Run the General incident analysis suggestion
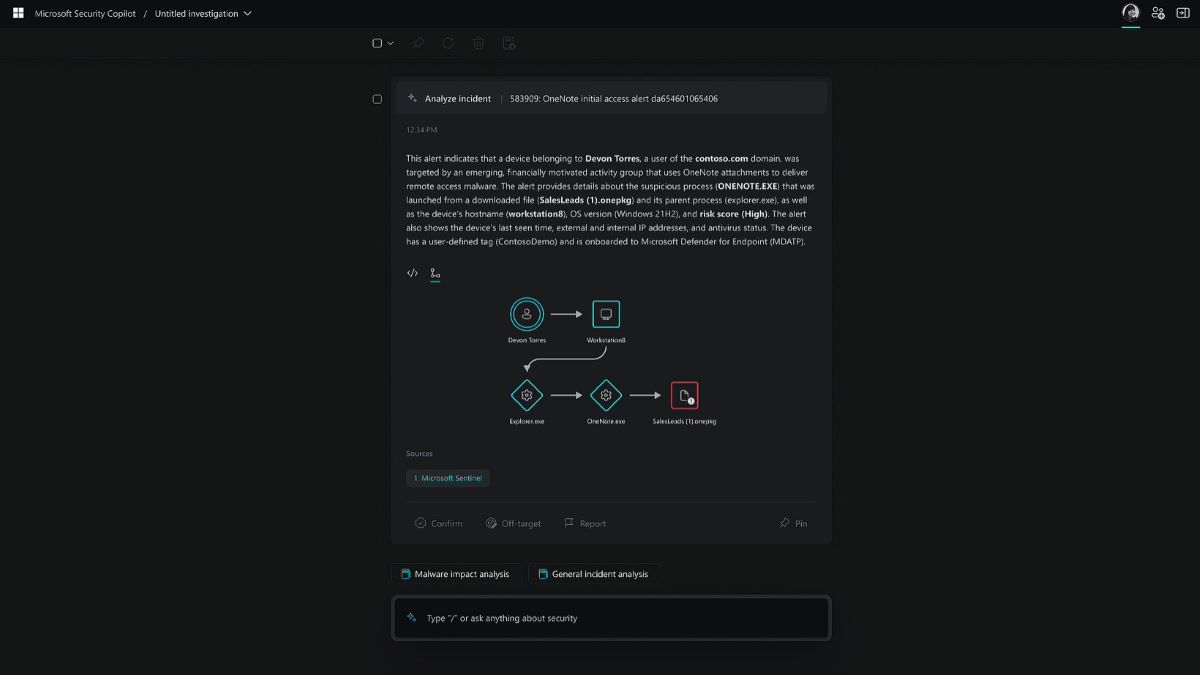This screenshot has height=675, width=1200. [x=594, y=574]
